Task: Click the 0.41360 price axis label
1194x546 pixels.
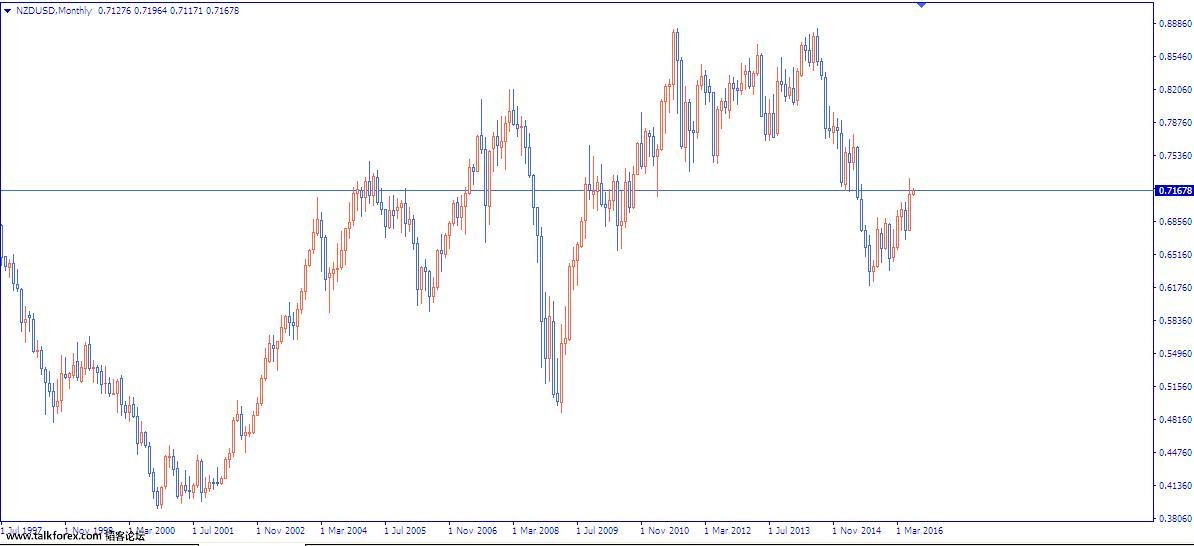Action: pyautogui.click(x=1176, y=486)
